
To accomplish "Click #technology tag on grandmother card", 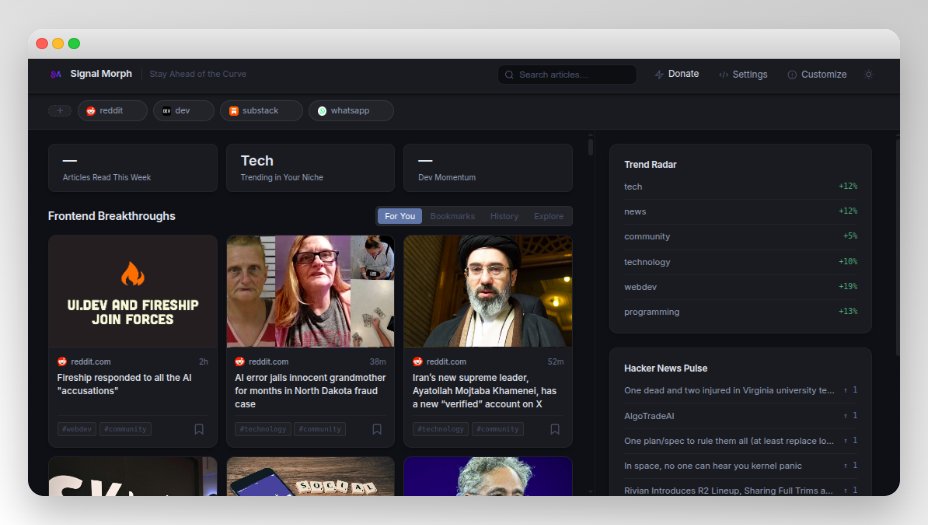I will pos(263,429).
